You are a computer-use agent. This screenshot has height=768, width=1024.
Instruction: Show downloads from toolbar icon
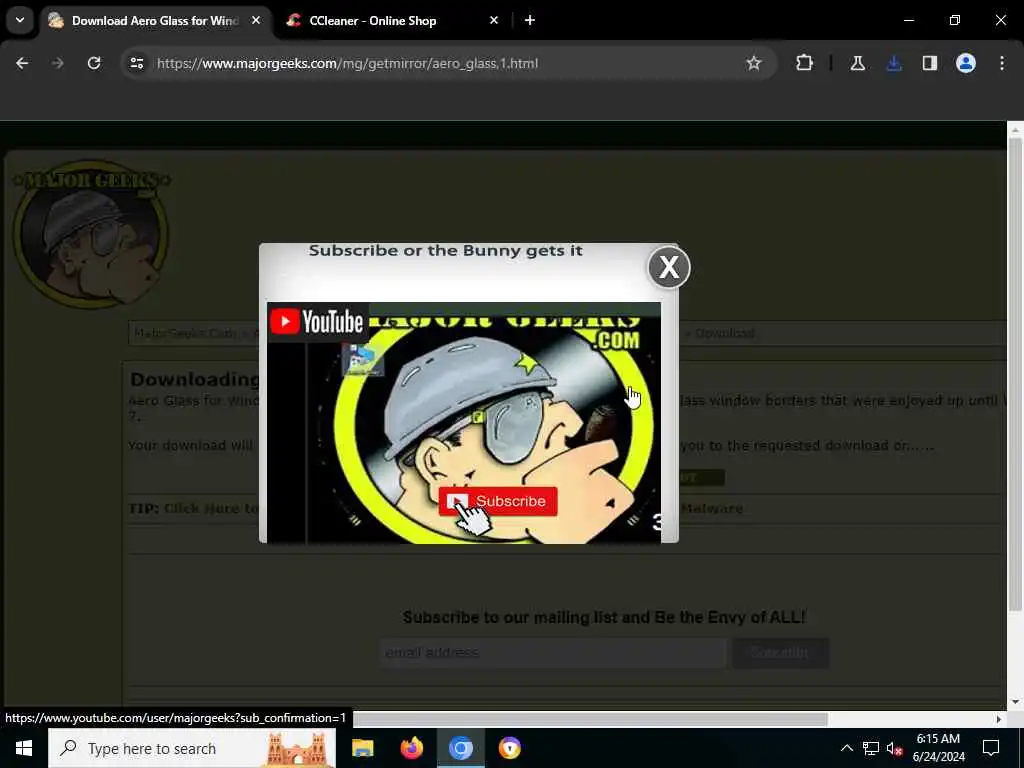(893, 63)
